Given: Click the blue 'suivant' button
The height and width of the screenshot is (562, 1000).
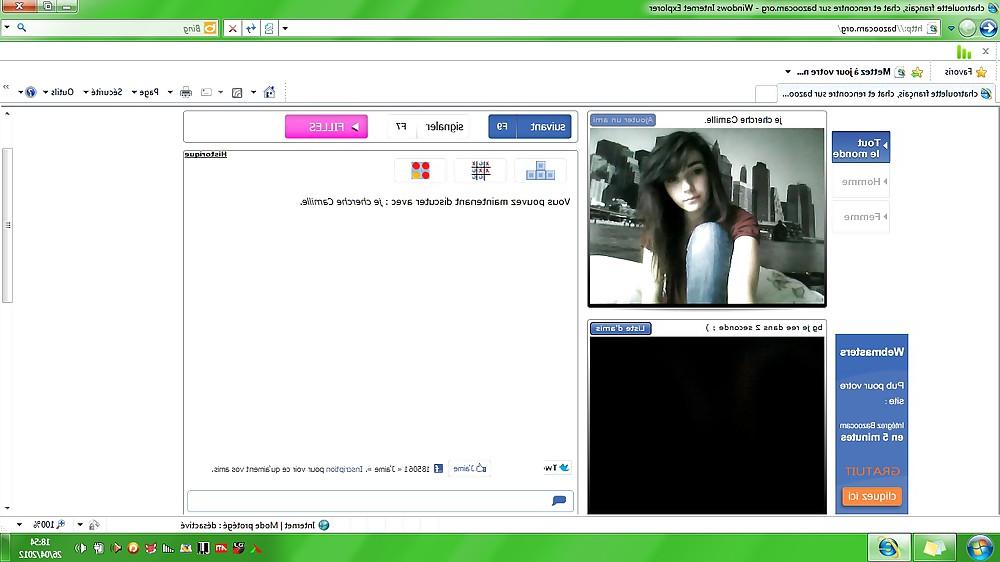Looking at the screenshot, I should (x=530, y=127).
